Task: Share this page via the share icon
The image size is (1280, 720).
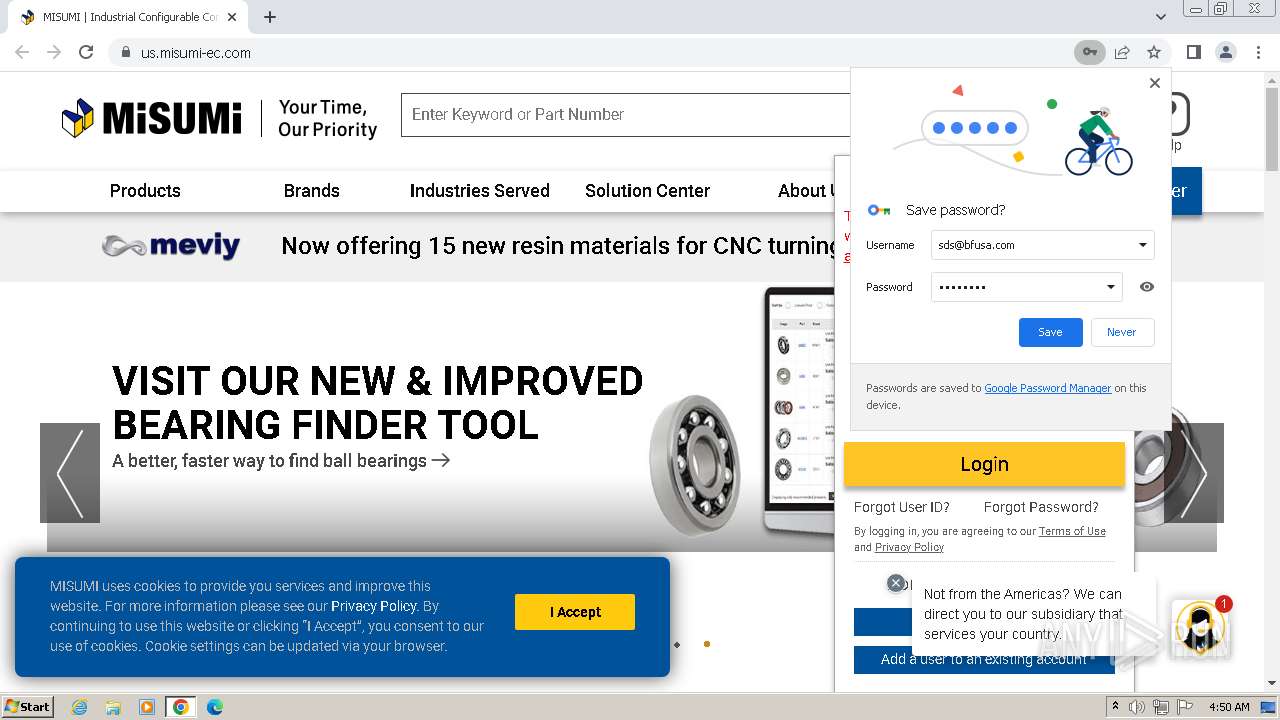Action: click(x=1122, y=52)
